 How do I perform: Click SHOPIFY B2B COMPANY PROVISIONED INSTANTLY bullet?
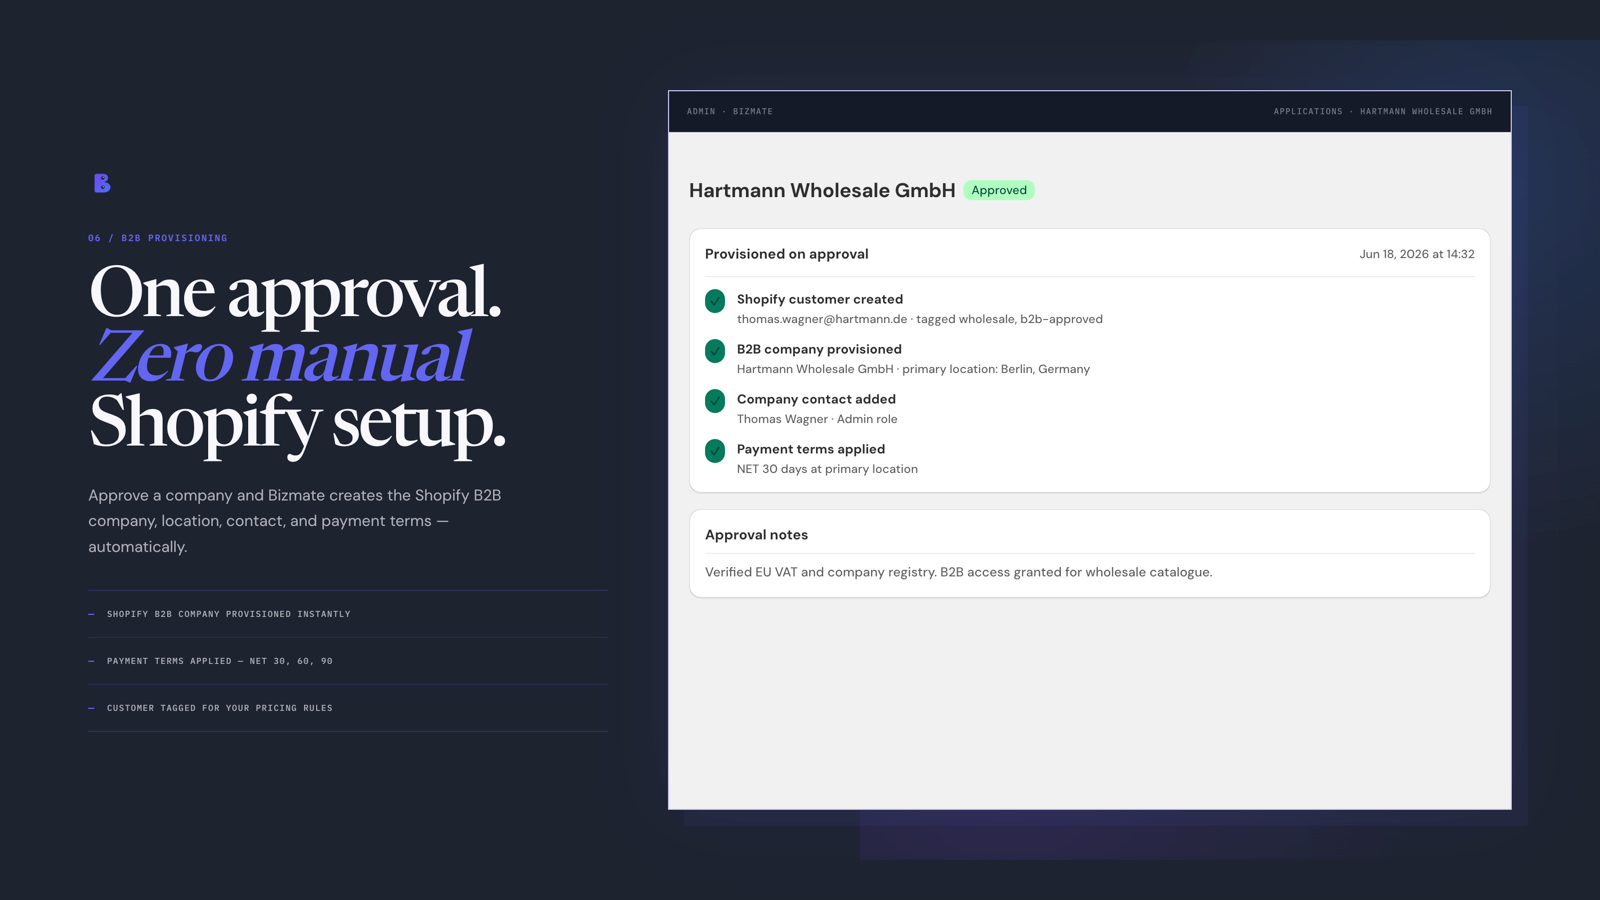(229, 614)
